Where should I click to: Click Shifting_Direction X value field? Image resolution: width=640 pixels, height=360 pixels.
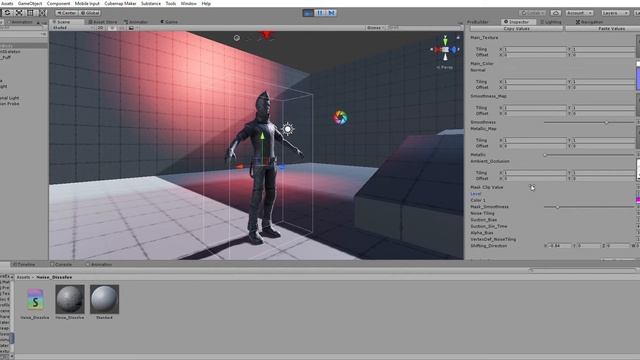point(560,246)
